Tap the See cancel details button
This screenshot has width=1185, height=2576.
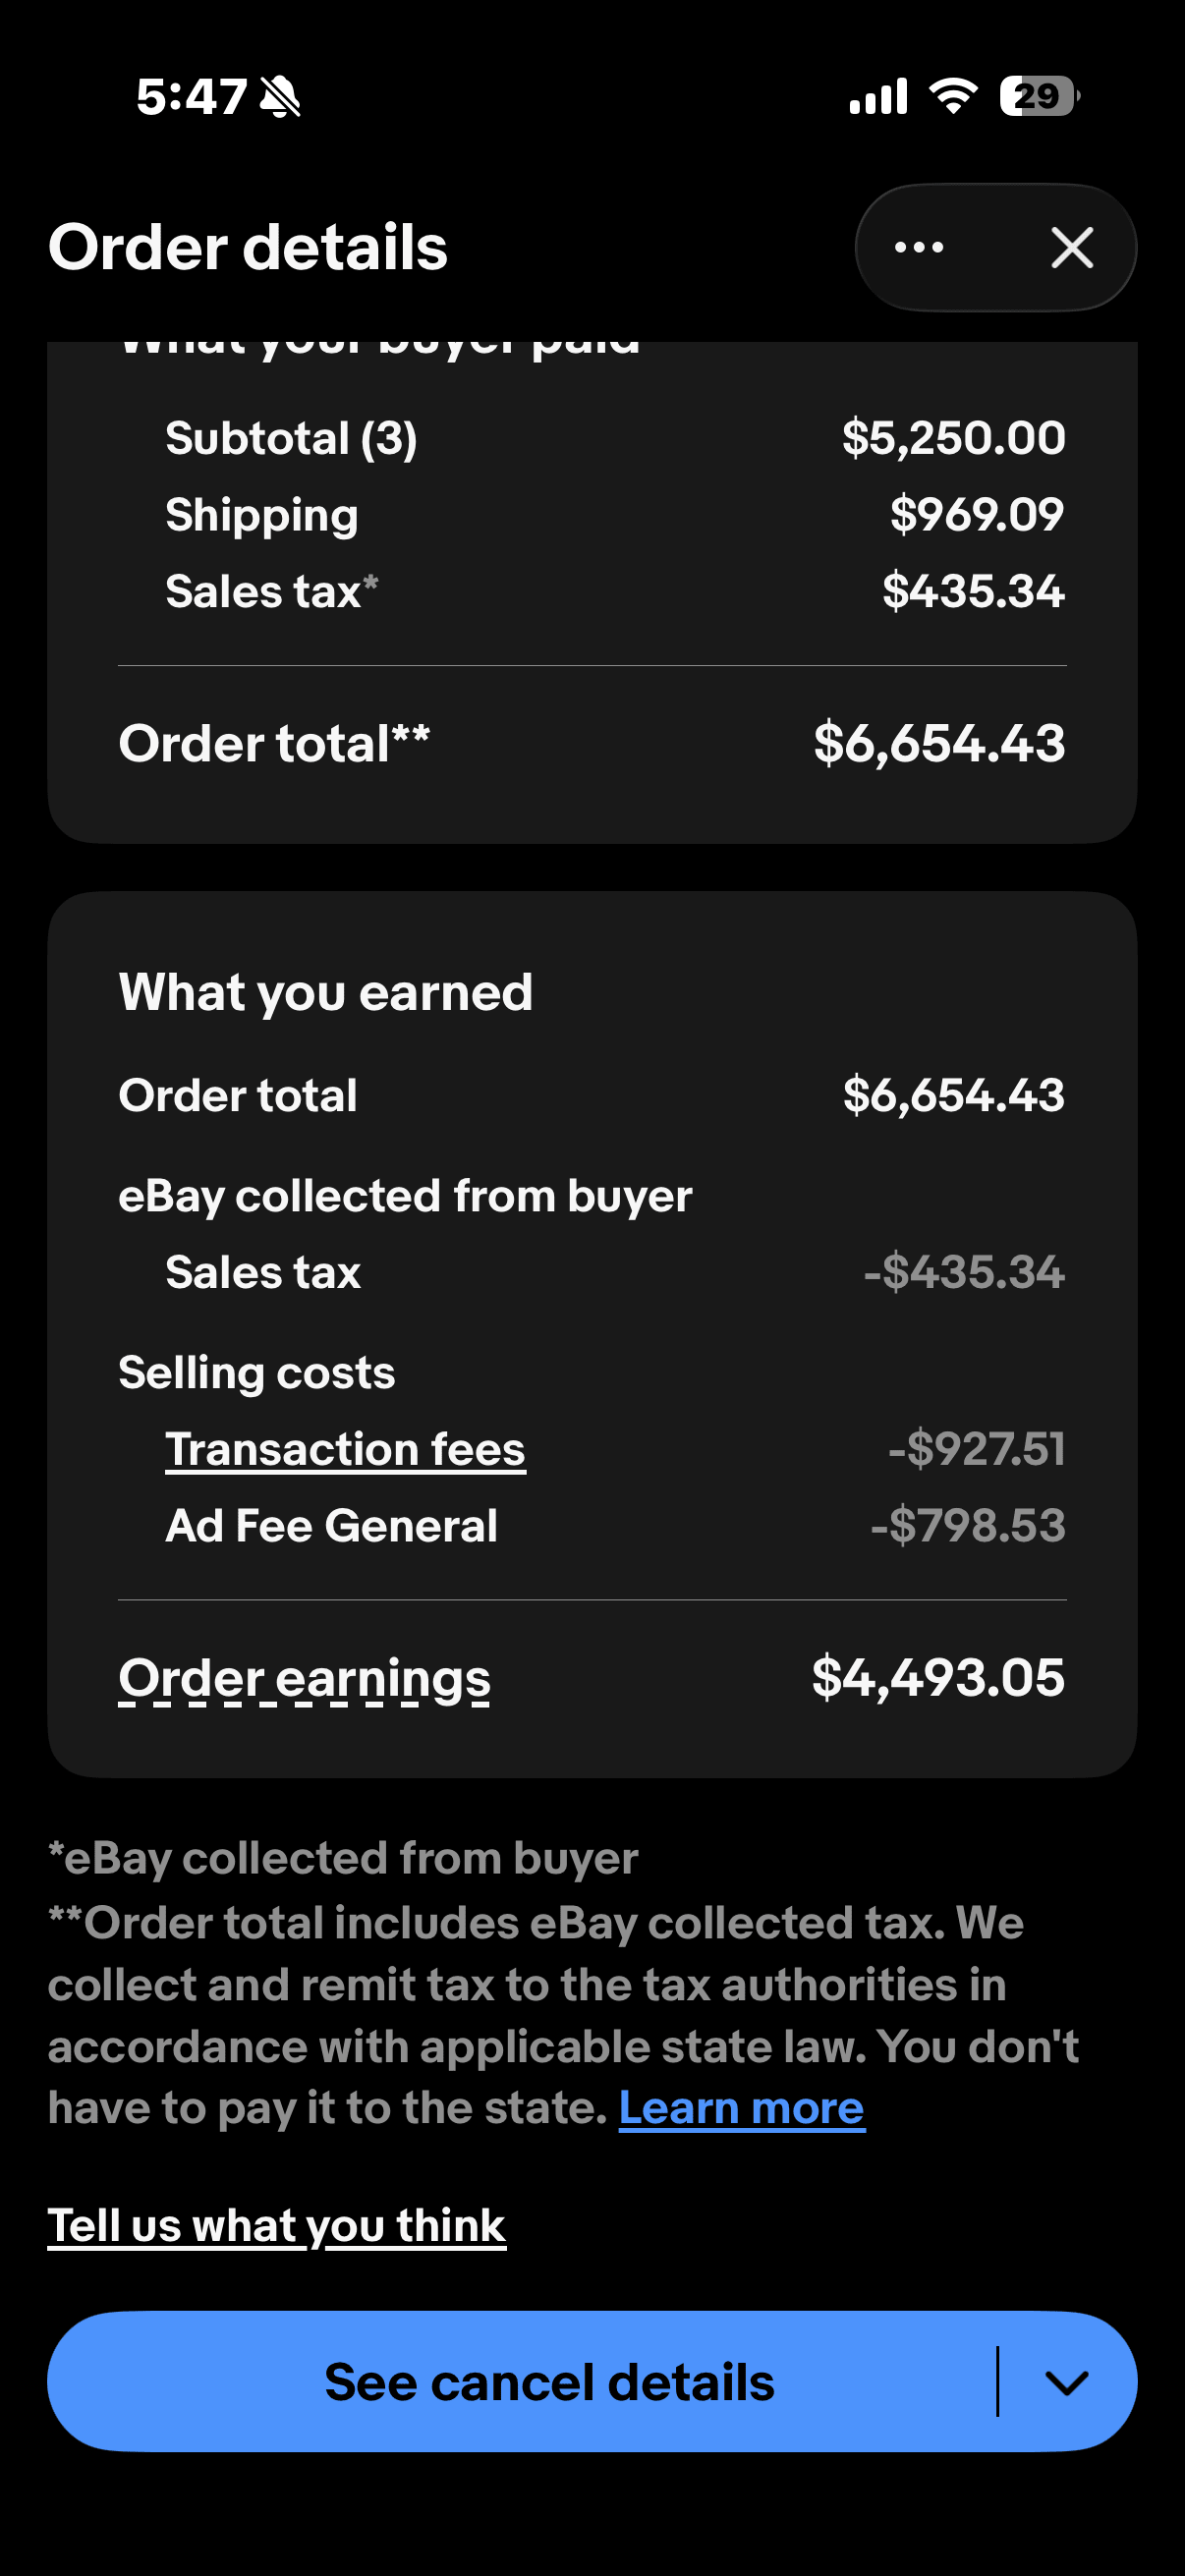[x=549, y=2382]
